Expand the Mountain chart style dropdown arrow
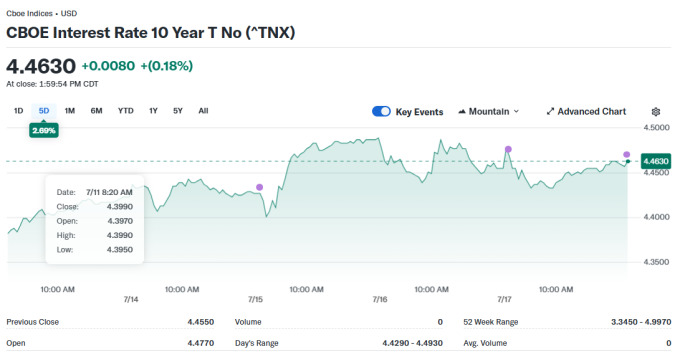 516,111
